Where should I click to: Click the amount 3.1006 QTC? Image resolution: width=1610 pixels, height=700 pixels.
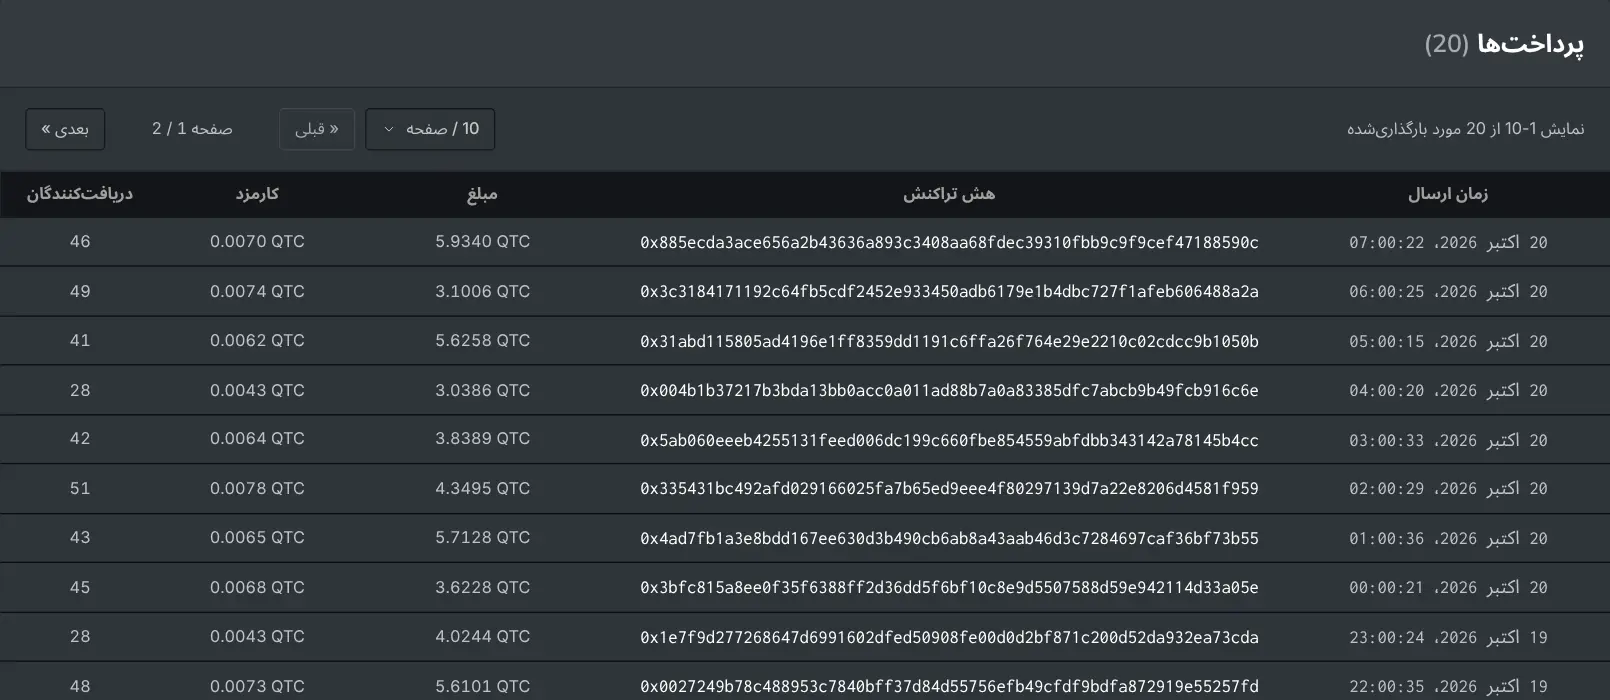(x=482, y=291)
